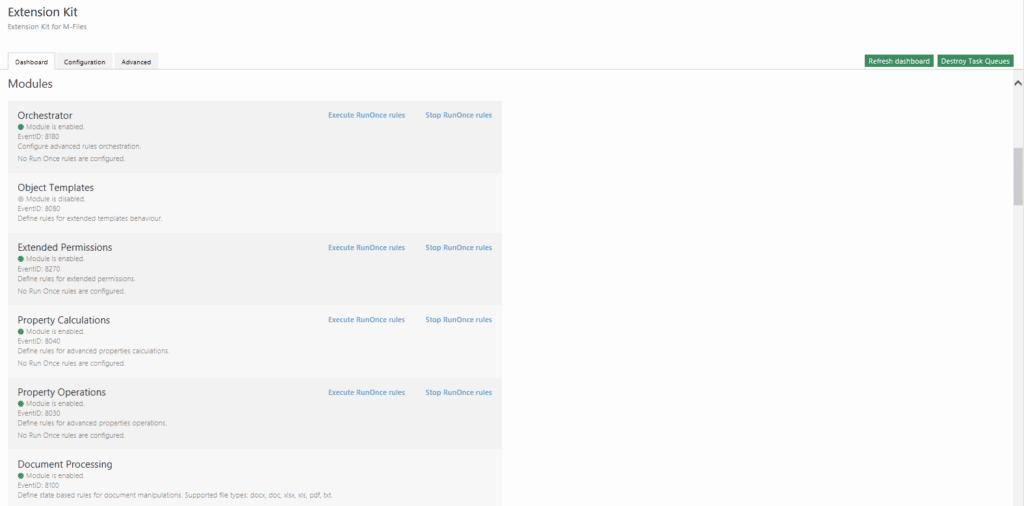Stop RunOnce rules for Property Calculations
This screenshot has width=1024, height=506.
click(x=458, y=320)
